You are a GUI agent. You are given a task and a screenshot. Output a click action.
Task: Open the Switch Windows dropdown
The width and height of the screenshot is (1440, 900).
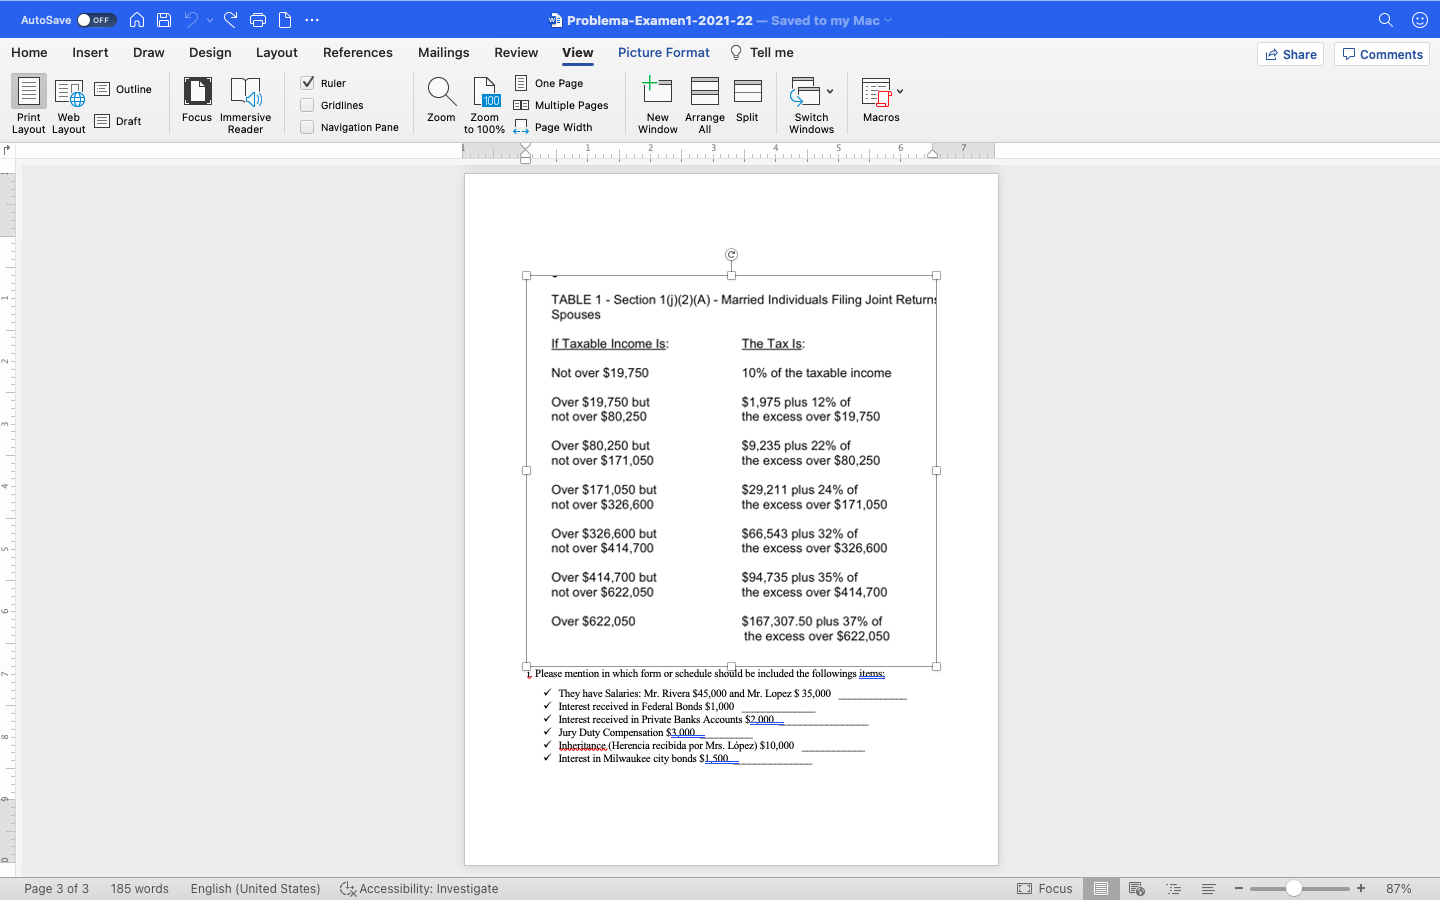pos(812,105)
